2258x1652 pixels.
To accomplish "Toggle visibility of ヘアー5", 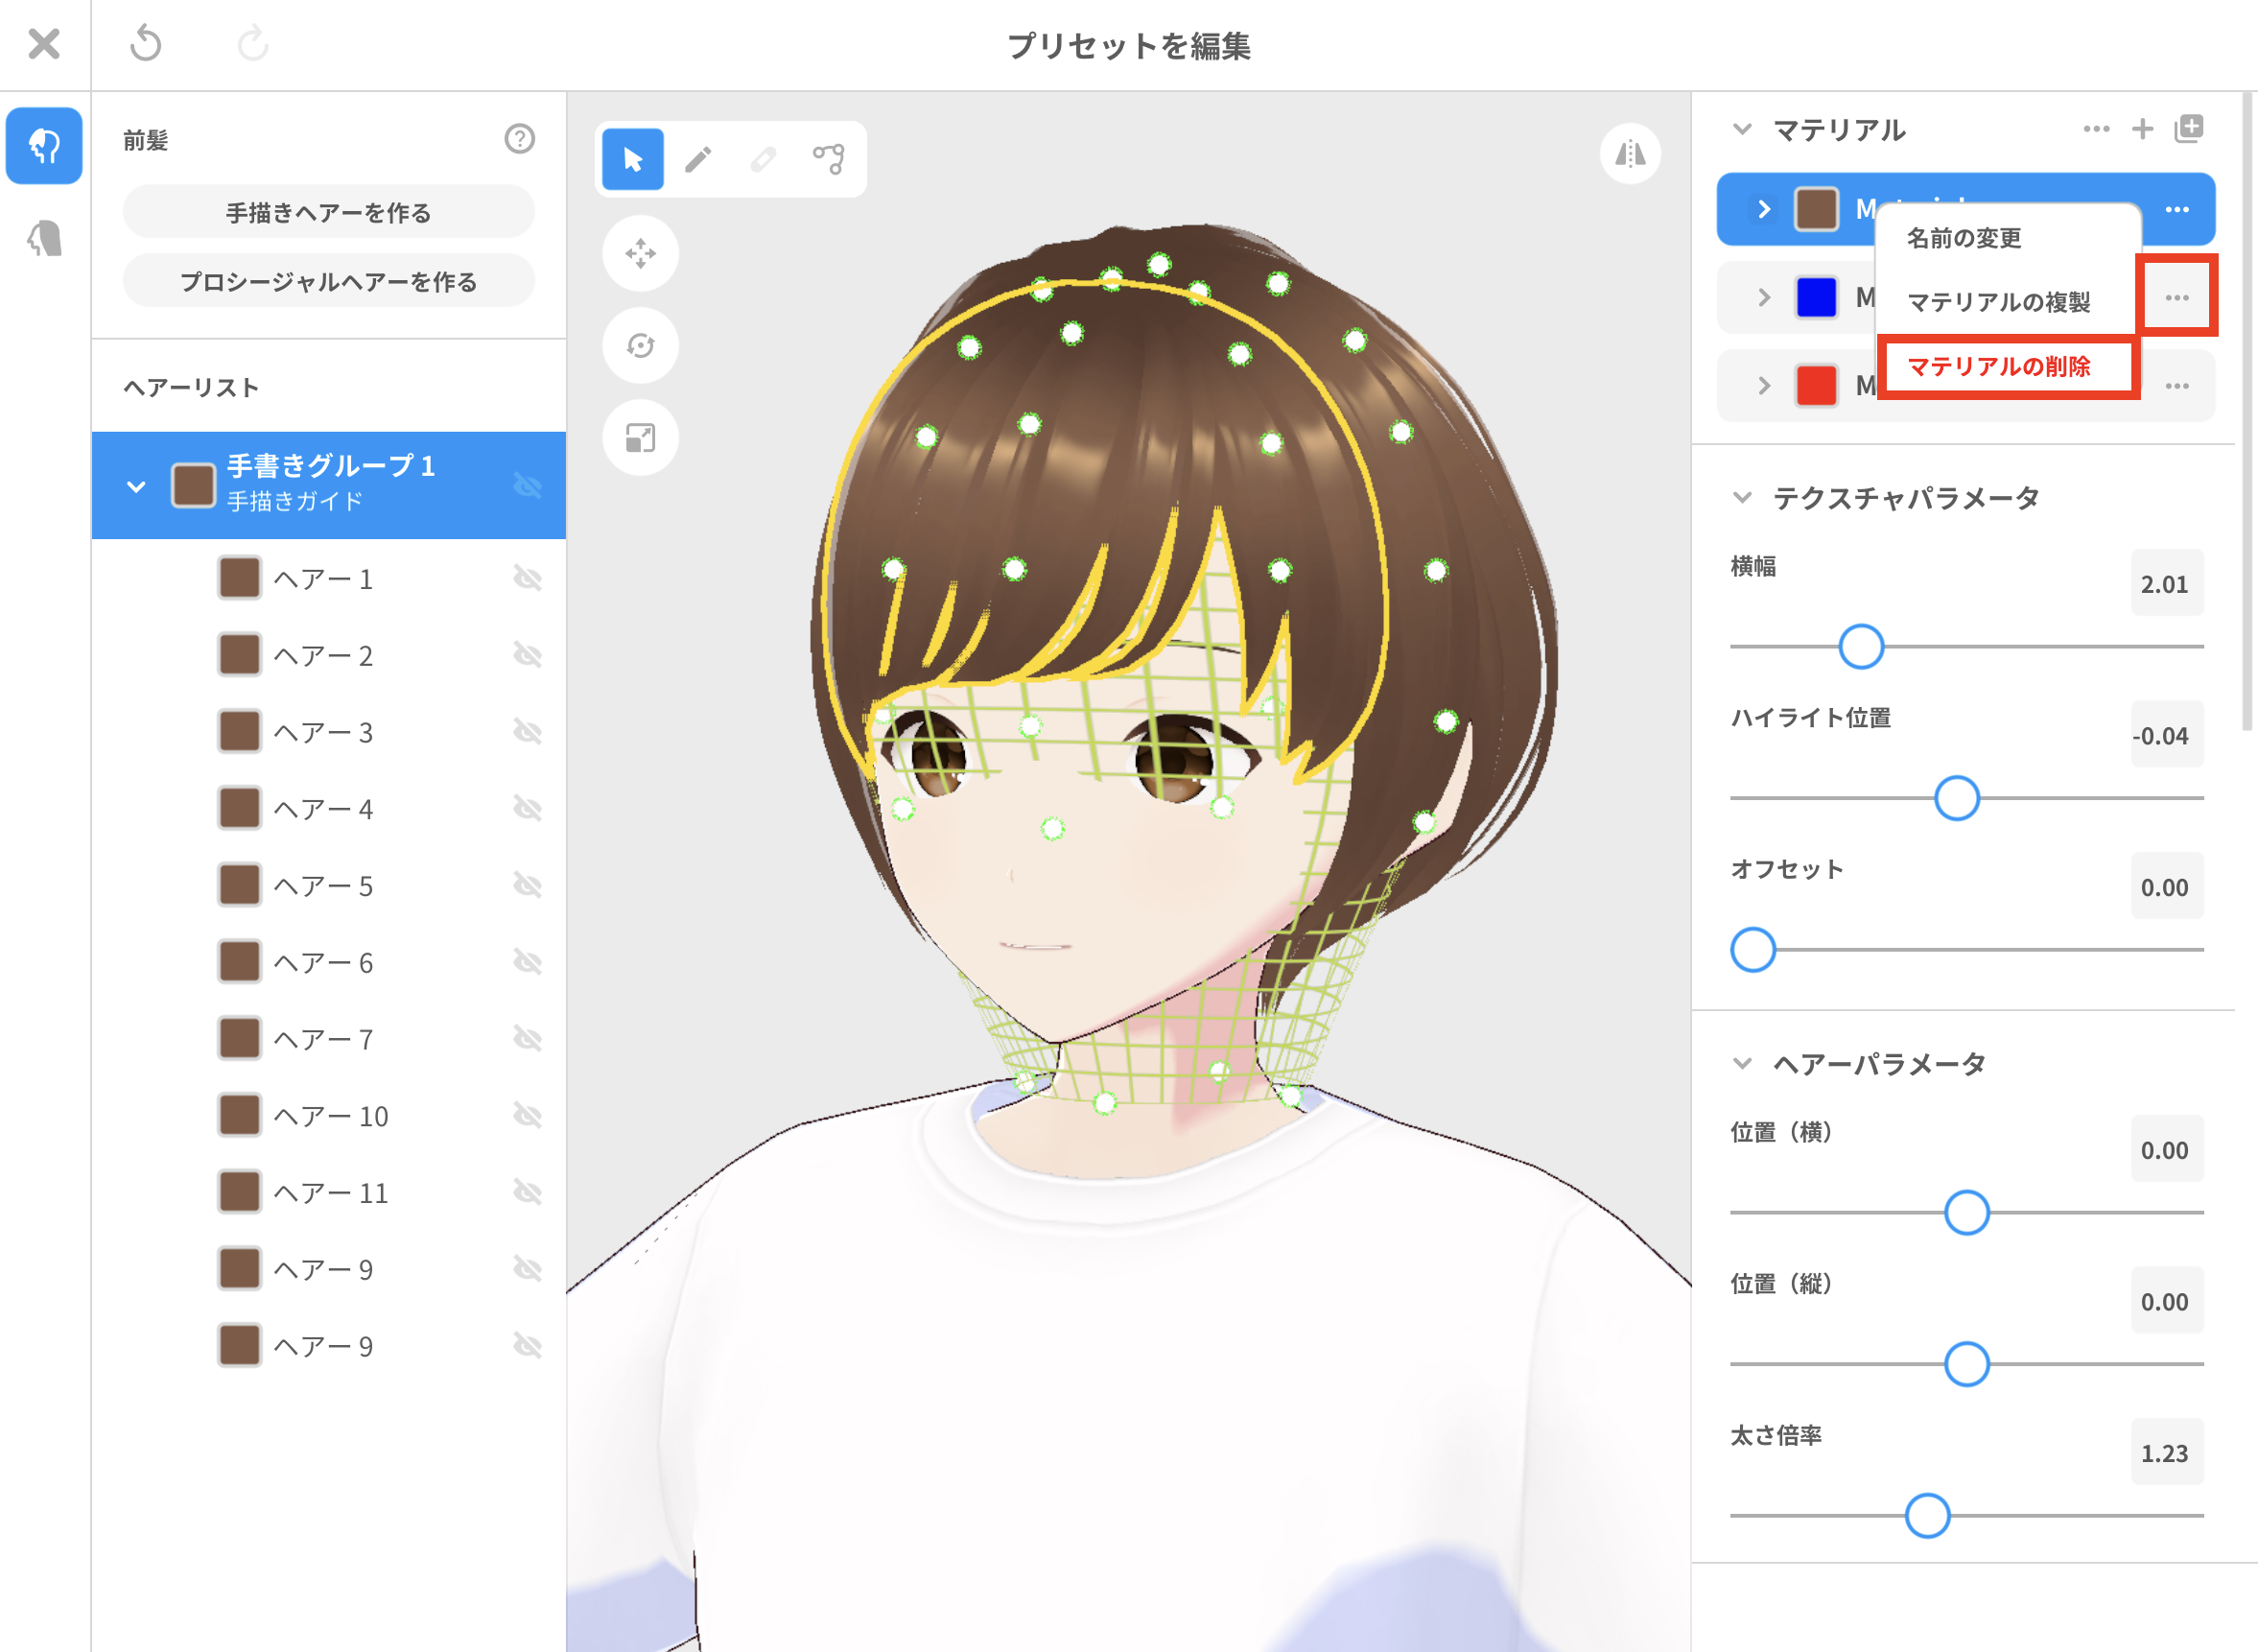I will tap(527, 885).
